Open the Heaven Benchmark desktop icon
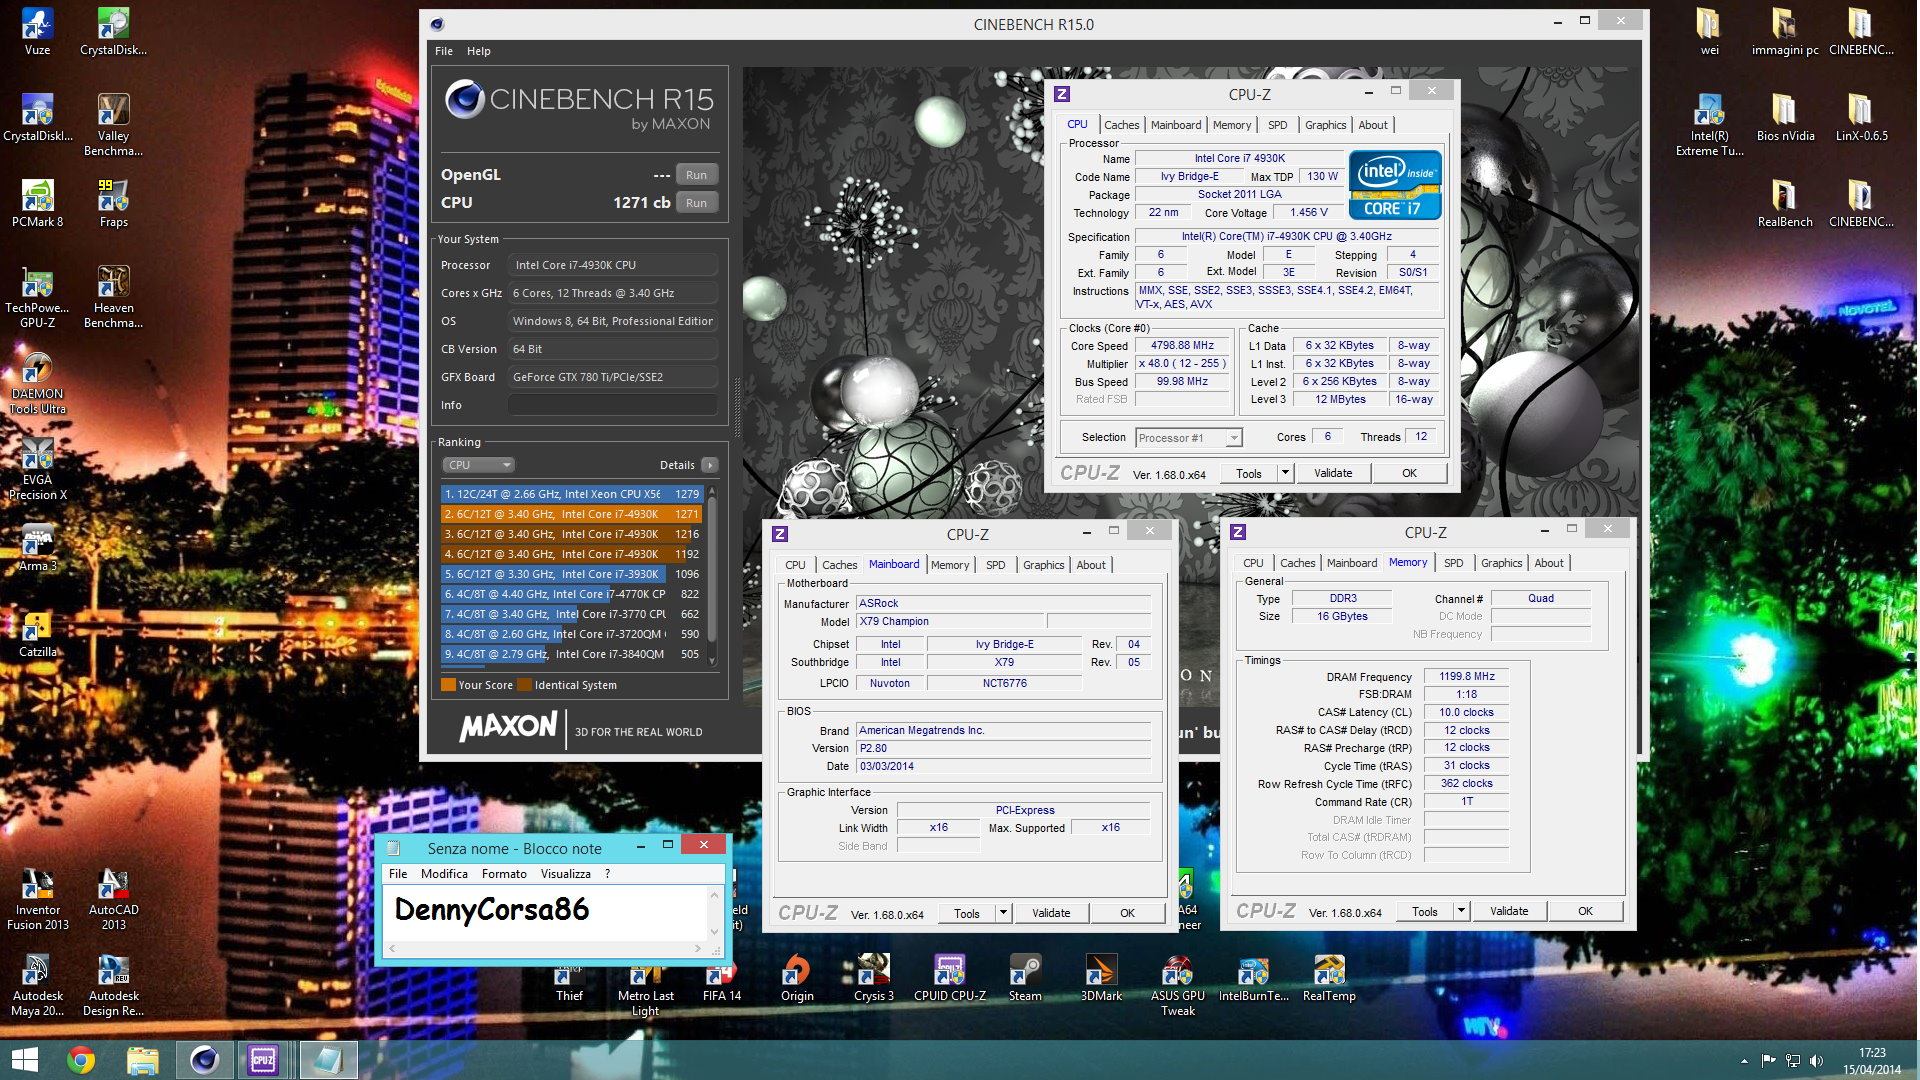 (x=113, y=297)
